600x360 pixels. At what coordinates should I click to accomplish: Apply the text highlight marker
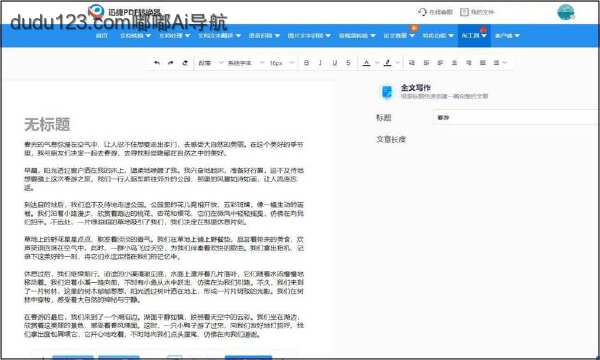[x=388, y=63]
